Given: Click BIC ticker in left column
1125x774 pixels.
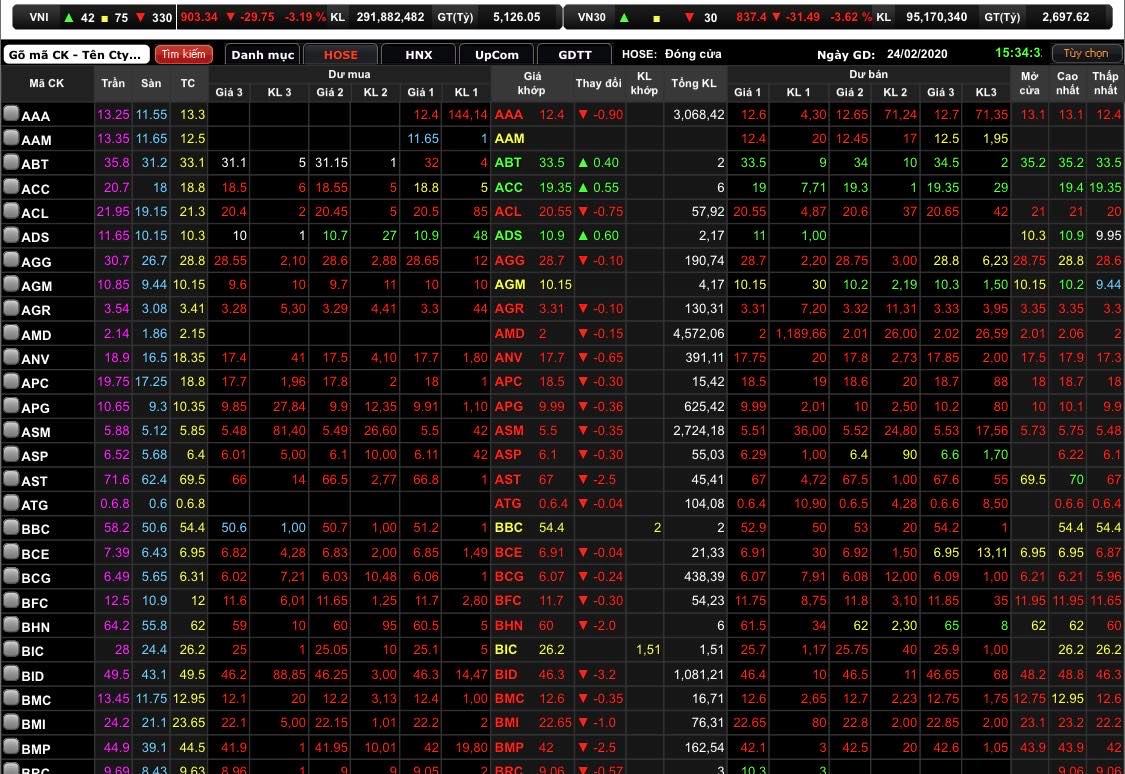Looking at the screenshot, I should coord(32,651).
